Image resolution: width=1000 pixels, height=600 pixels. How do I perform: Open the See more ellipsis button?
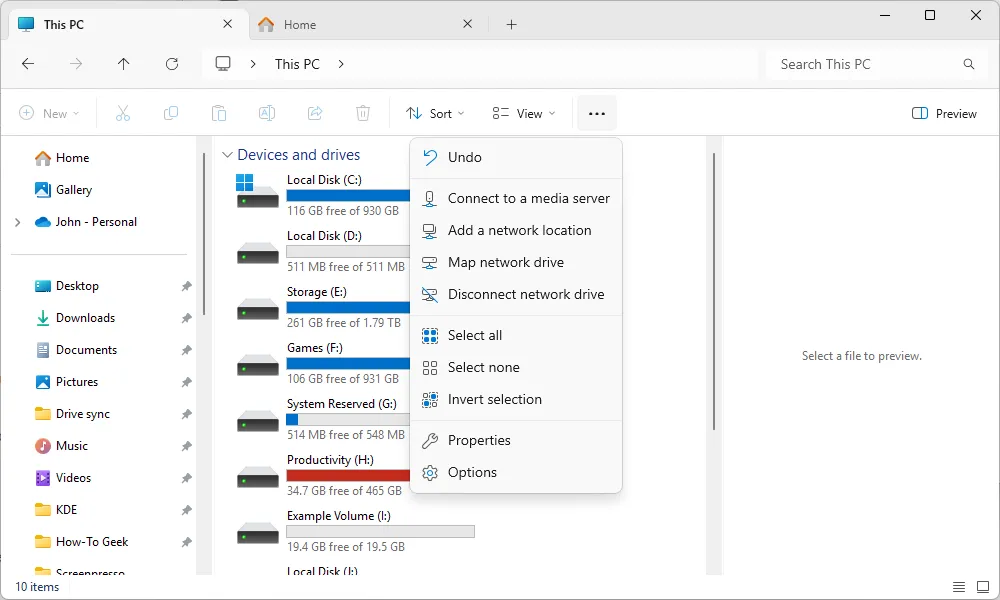coord(597,113)
